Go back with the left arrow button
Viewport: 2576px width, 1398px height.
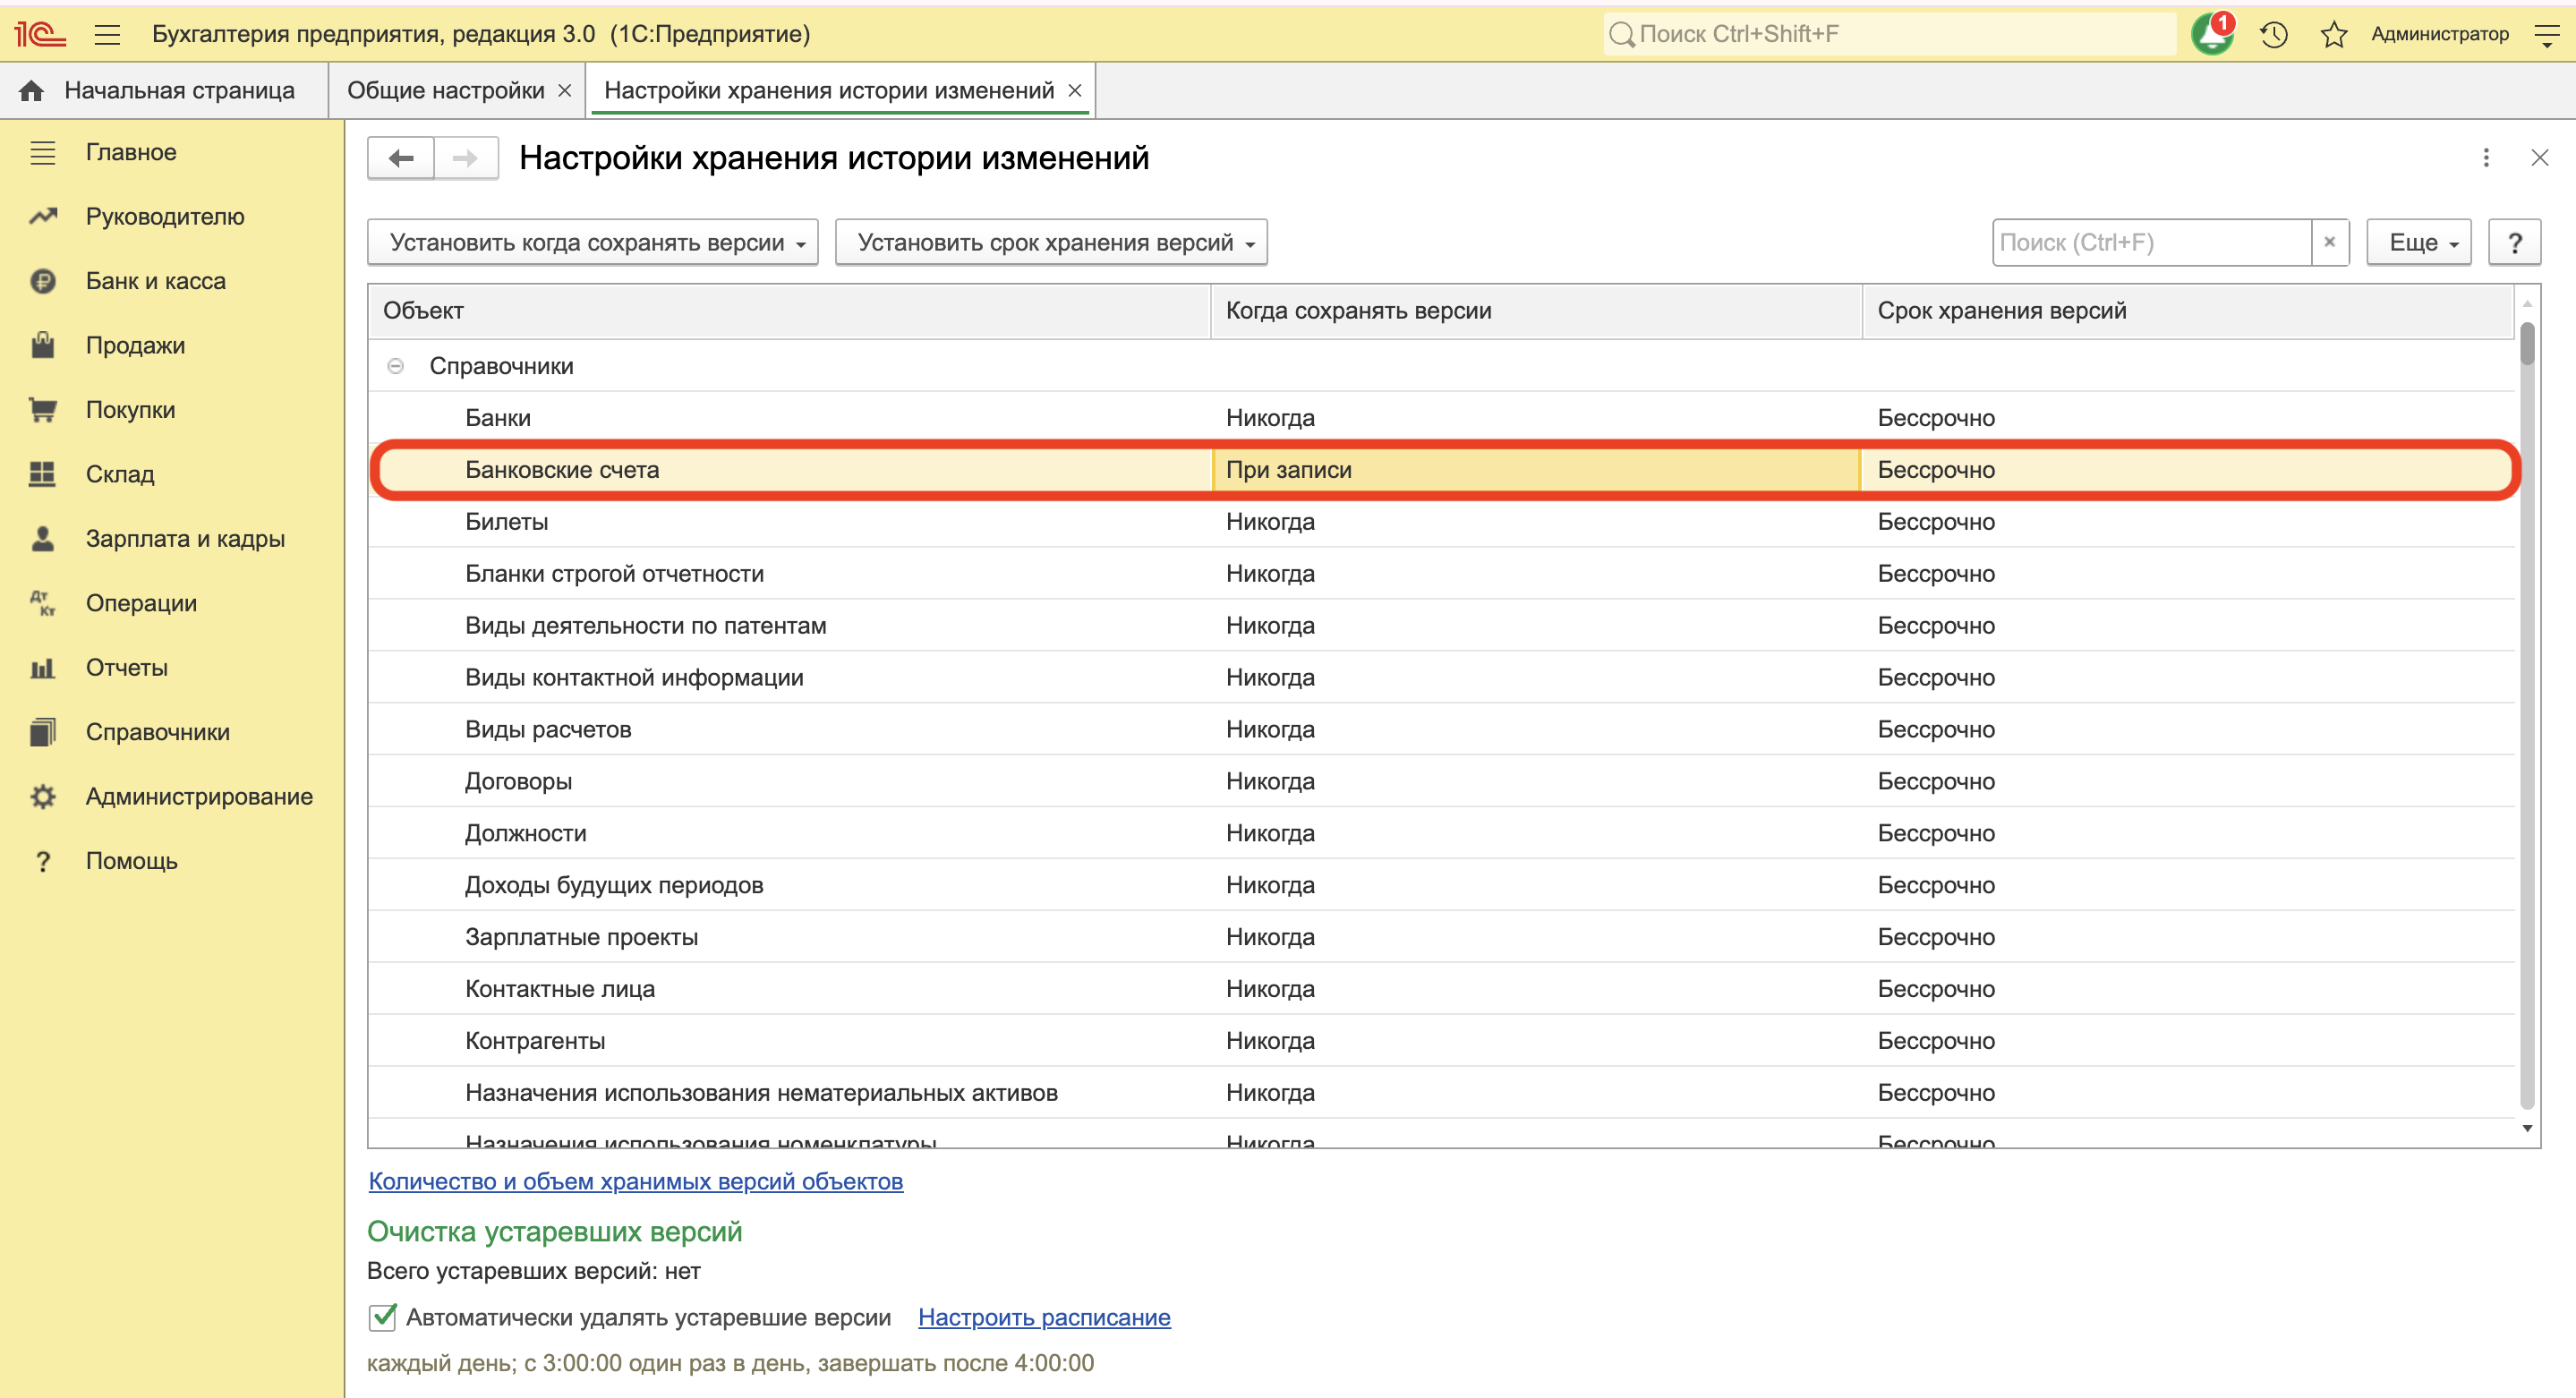401,158
